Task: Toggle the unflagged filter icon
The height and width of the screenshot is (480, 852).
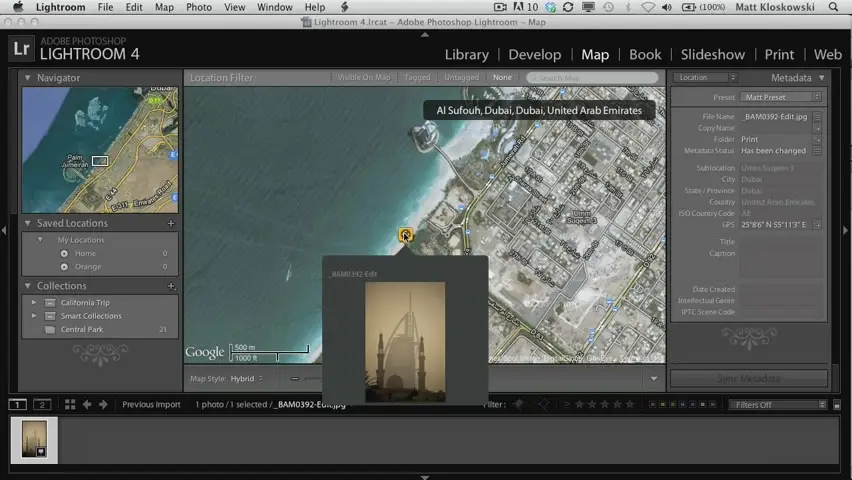Action: click(543, 404)
